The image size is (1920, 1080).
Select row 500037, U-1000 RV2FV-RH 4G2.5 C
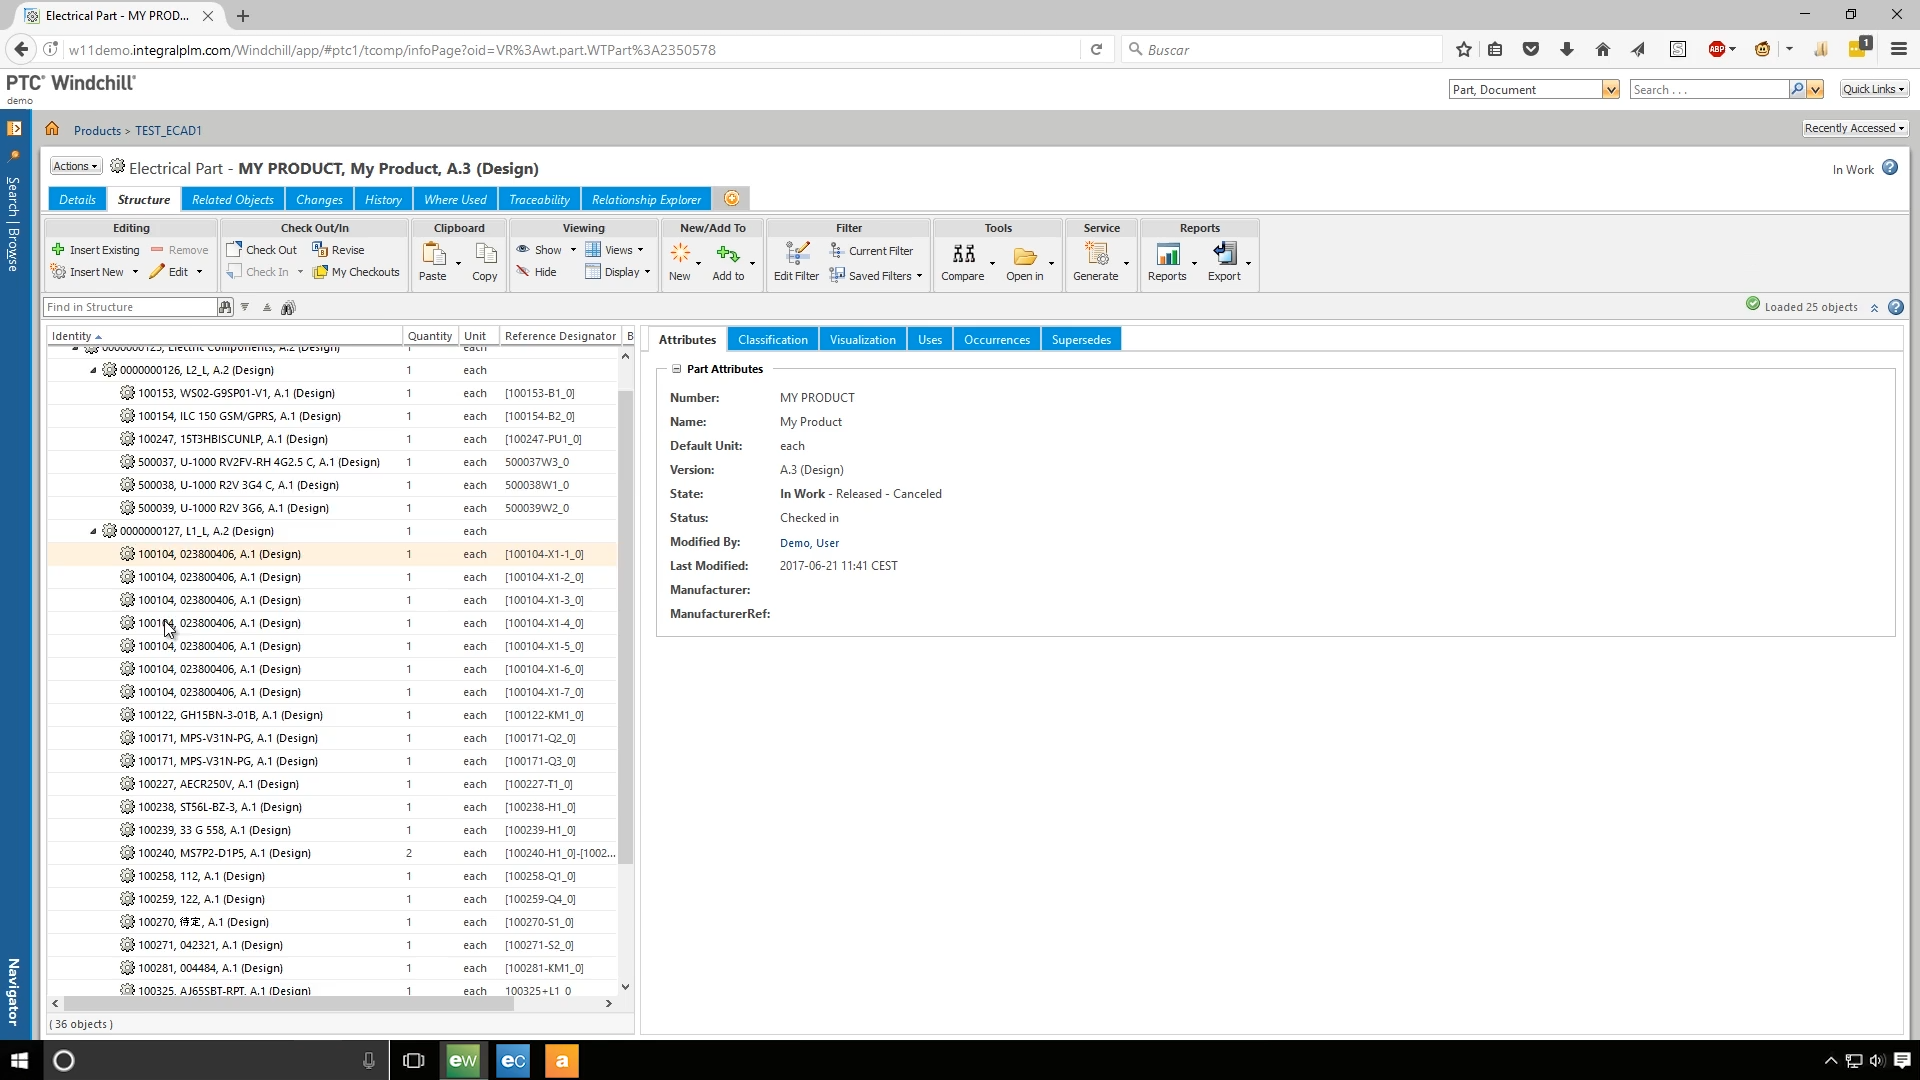(x=332, y=462)
